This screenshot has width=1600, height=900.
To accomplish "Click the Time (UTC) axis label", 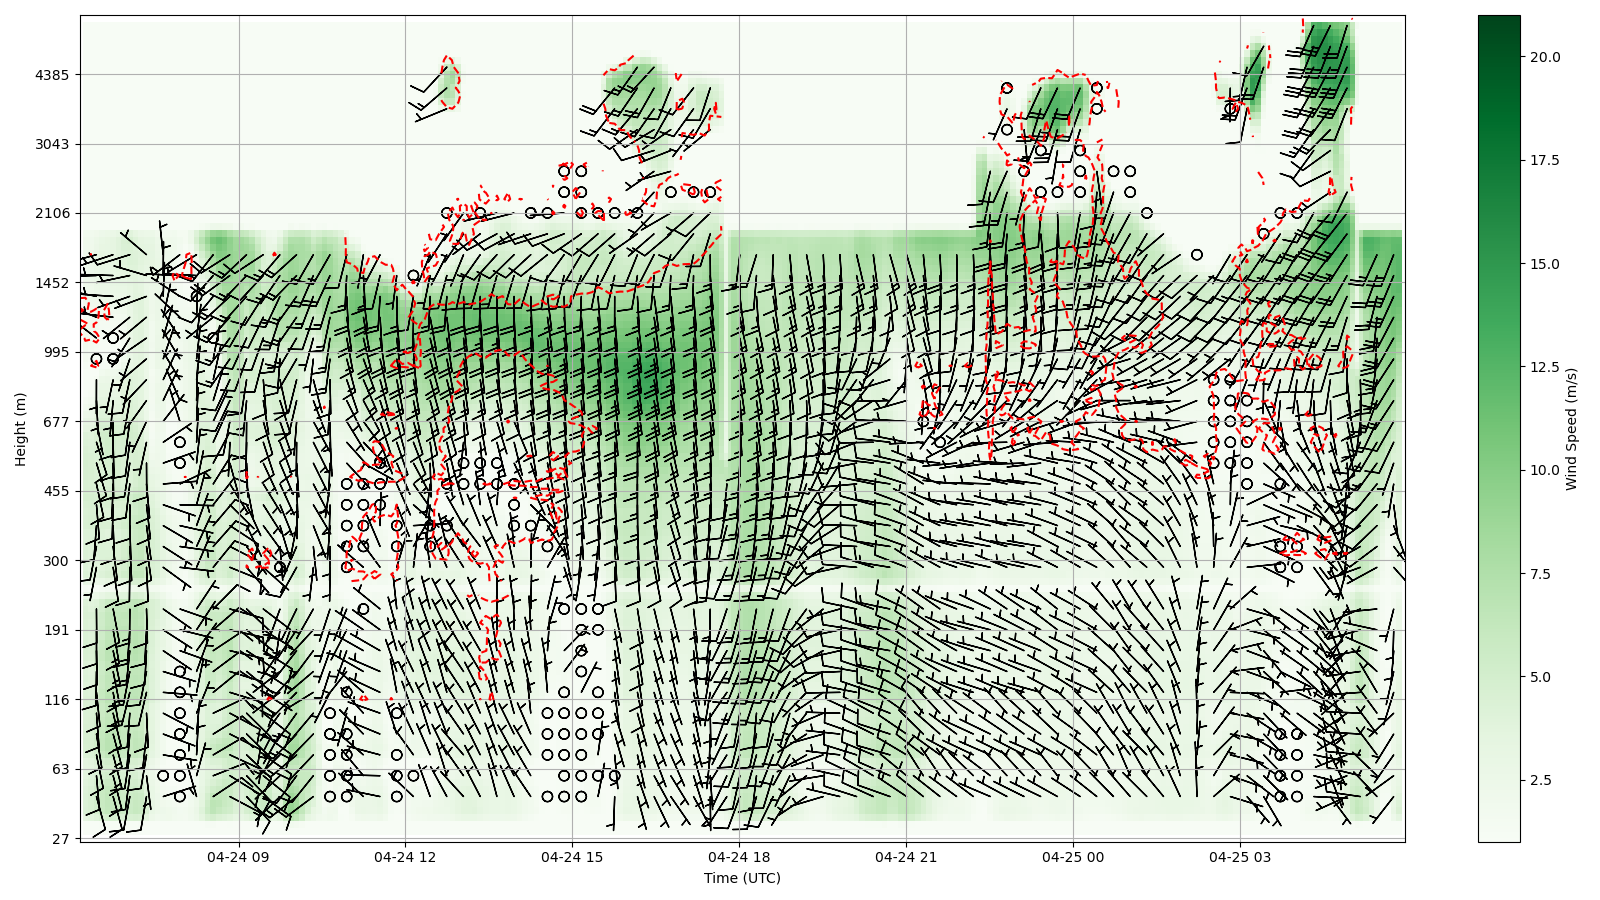I will click(742, 878).
